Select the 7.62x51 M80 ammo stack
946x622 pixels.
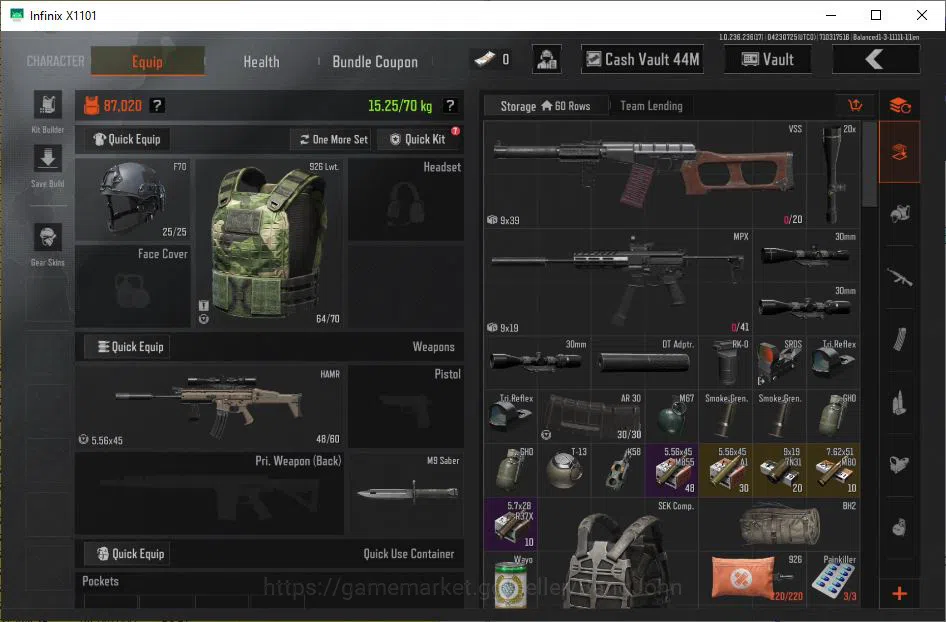coord(833,469)
